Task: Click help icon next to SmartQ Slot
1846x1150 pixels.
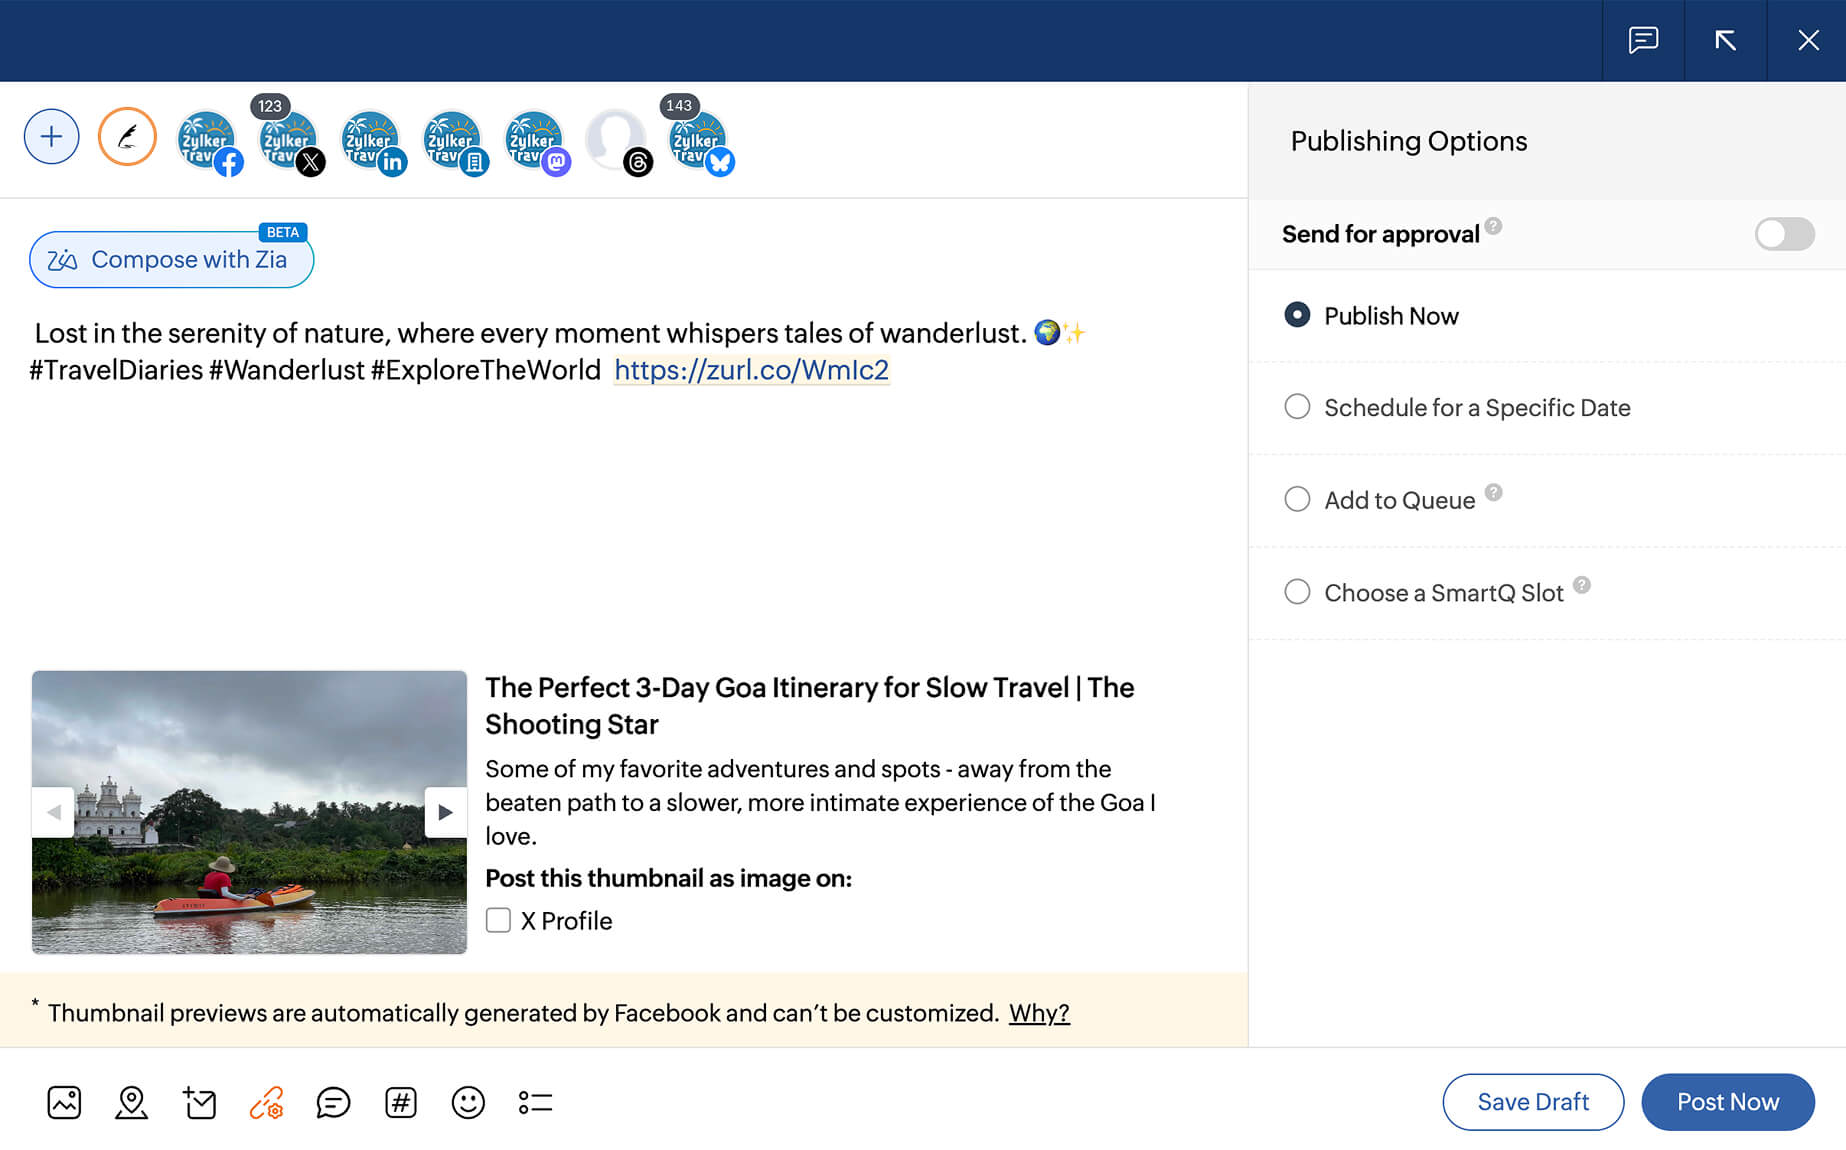Action: click(x=1581, y=585)
